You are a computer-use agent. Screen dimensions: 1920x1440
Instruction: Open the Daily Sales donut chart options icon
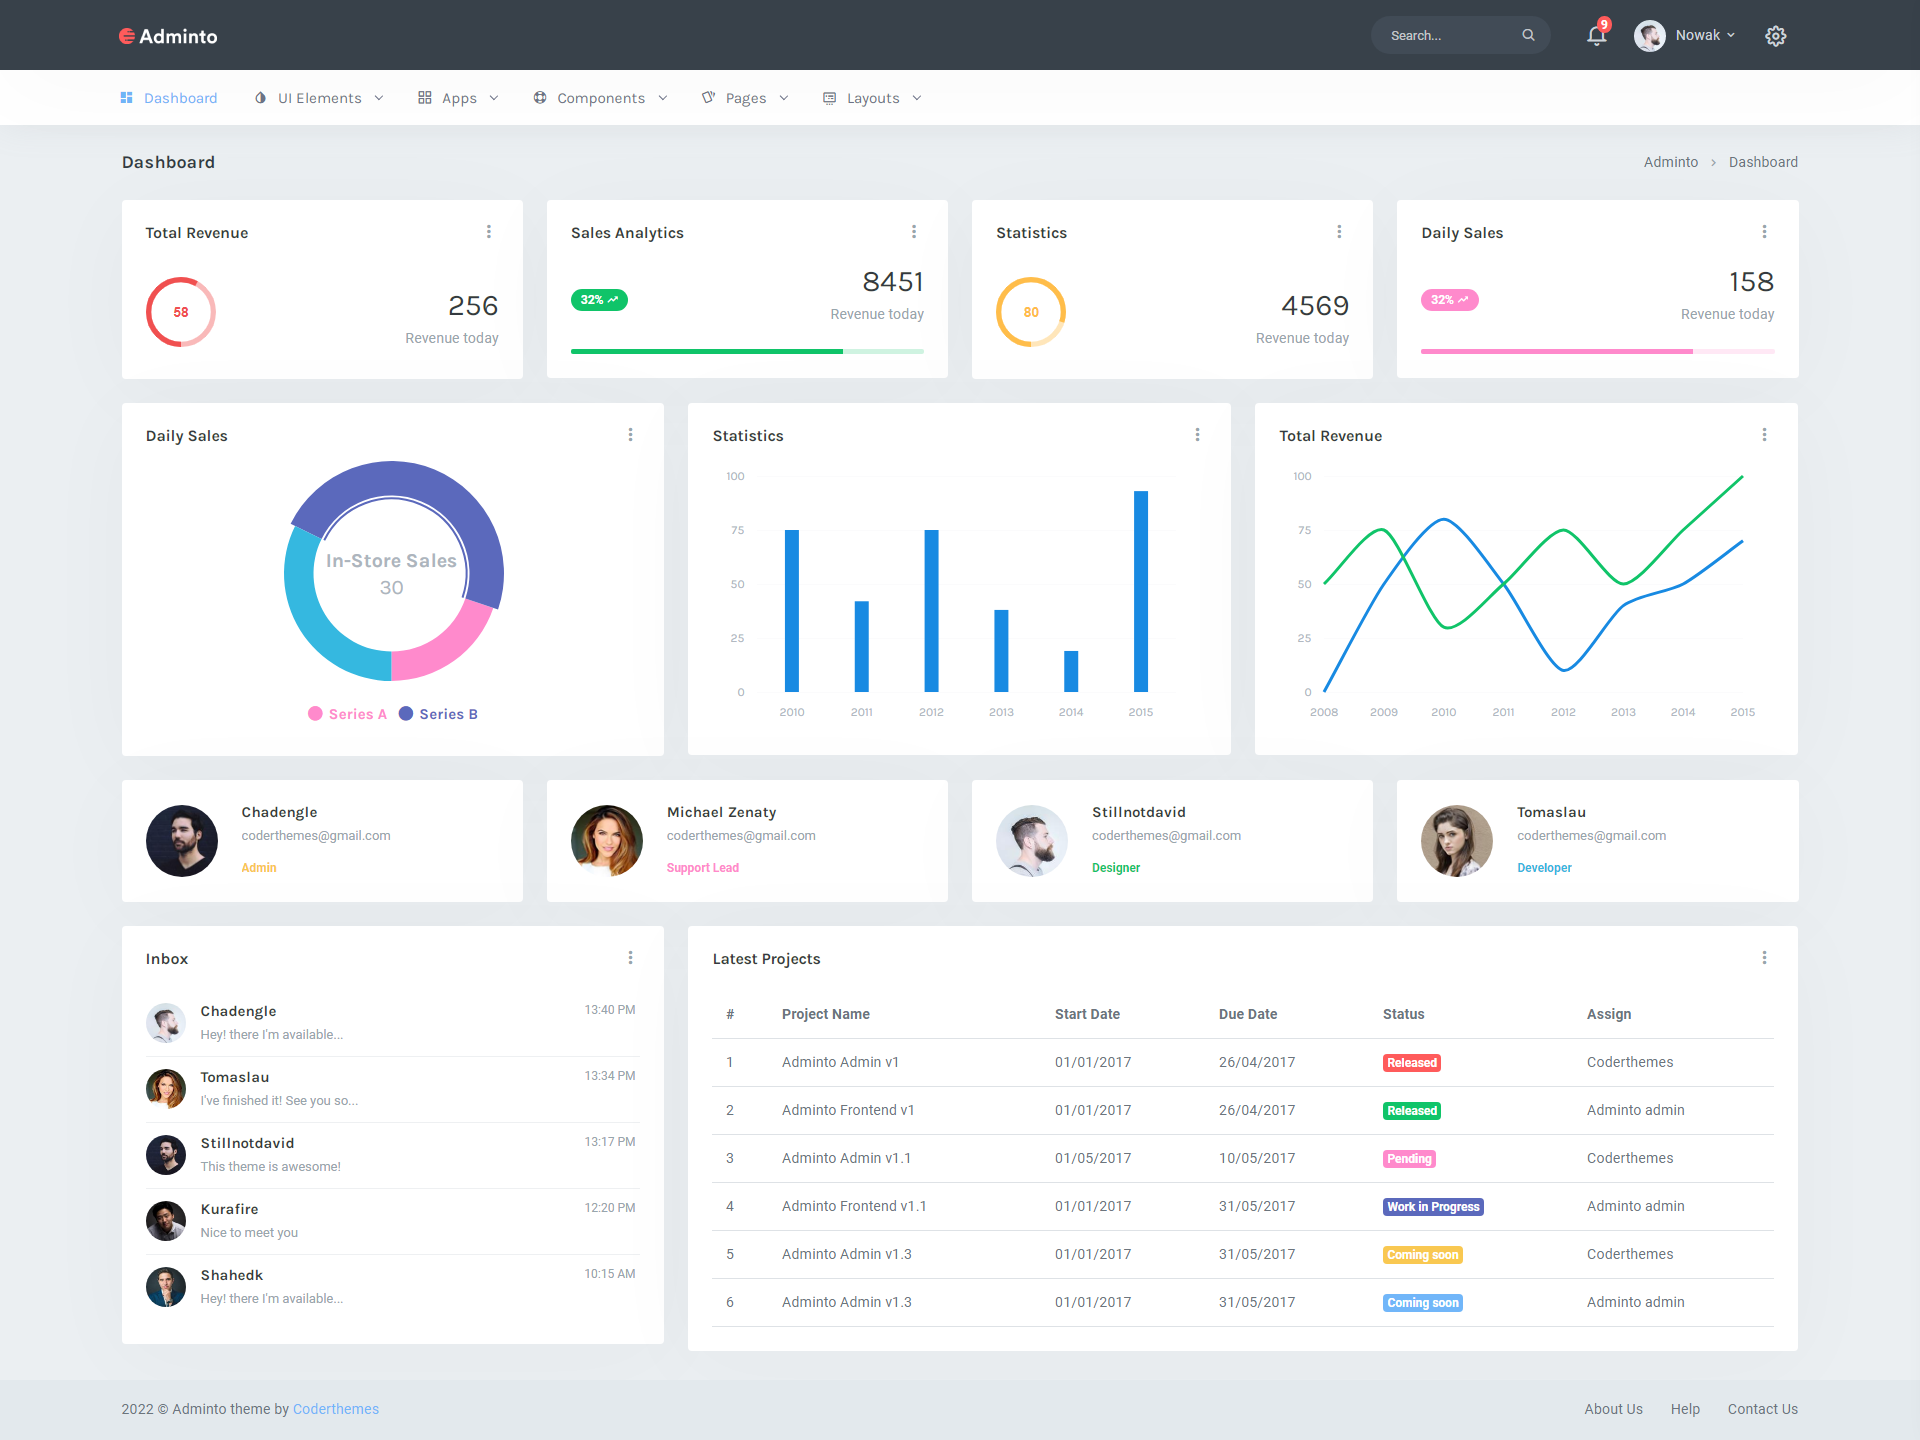pos(630,435)
